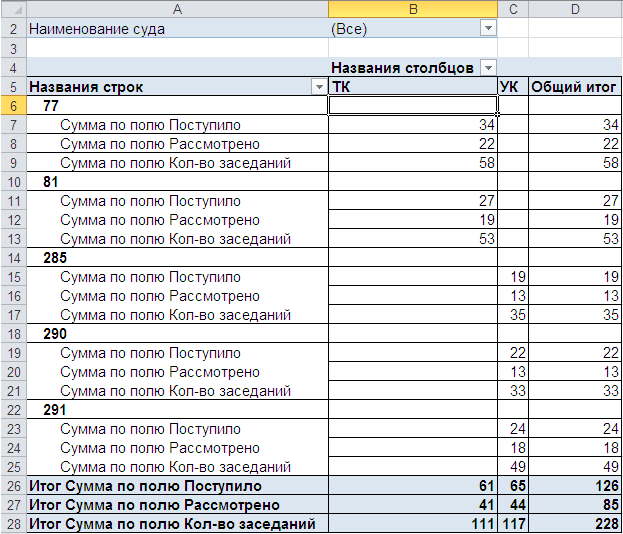Click grand total value 85
The image size is (623, 534).
tap(575, 505)
